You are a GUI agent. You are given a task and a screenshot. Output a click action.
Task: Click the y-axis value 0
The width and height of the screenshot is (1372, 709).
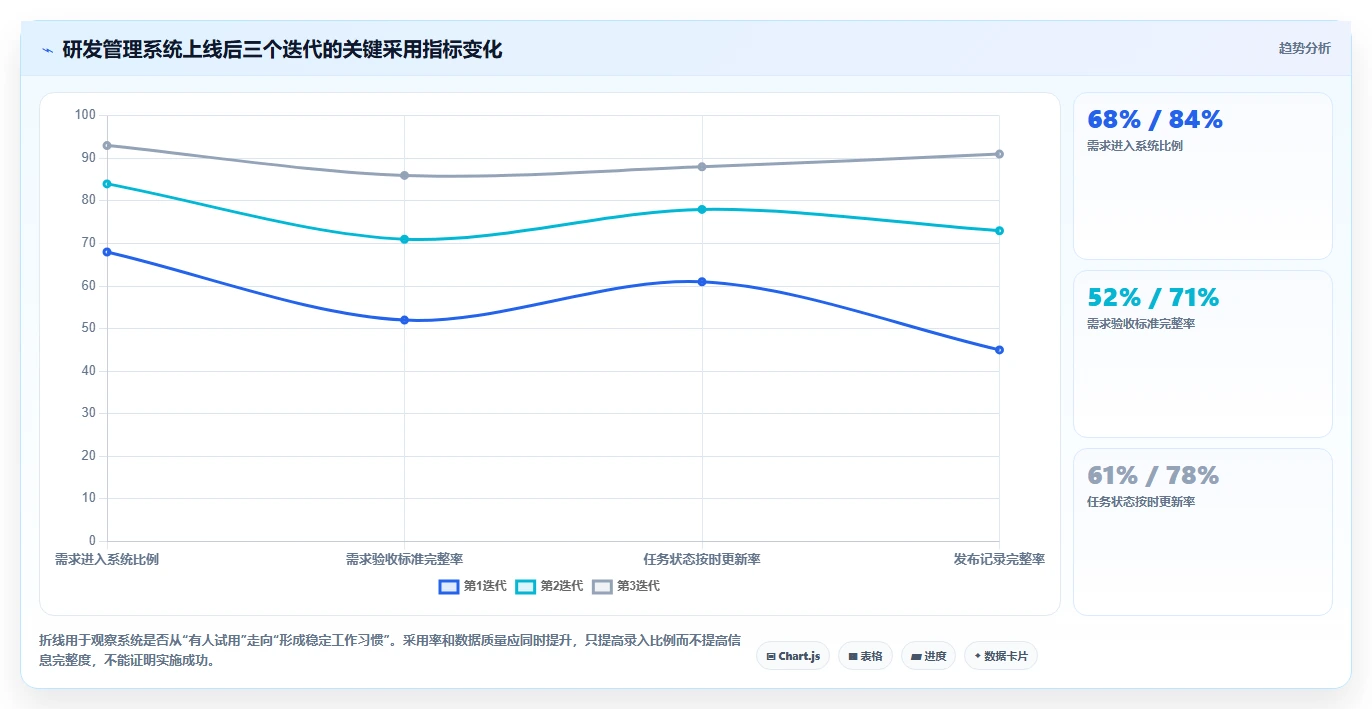pos(92,541)
